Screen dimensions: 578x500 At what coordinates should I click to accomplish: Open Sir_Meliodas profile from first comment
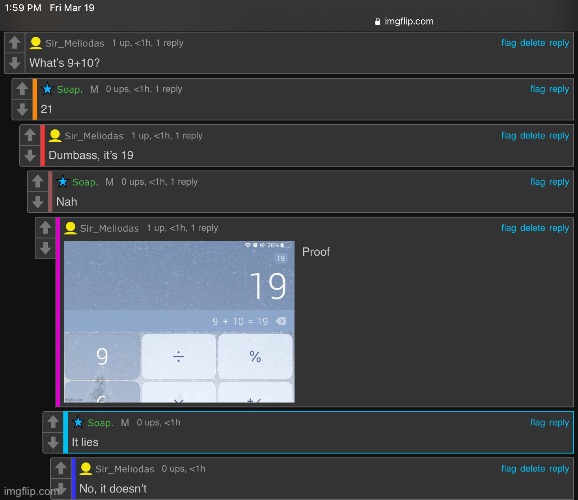point(75,43)
